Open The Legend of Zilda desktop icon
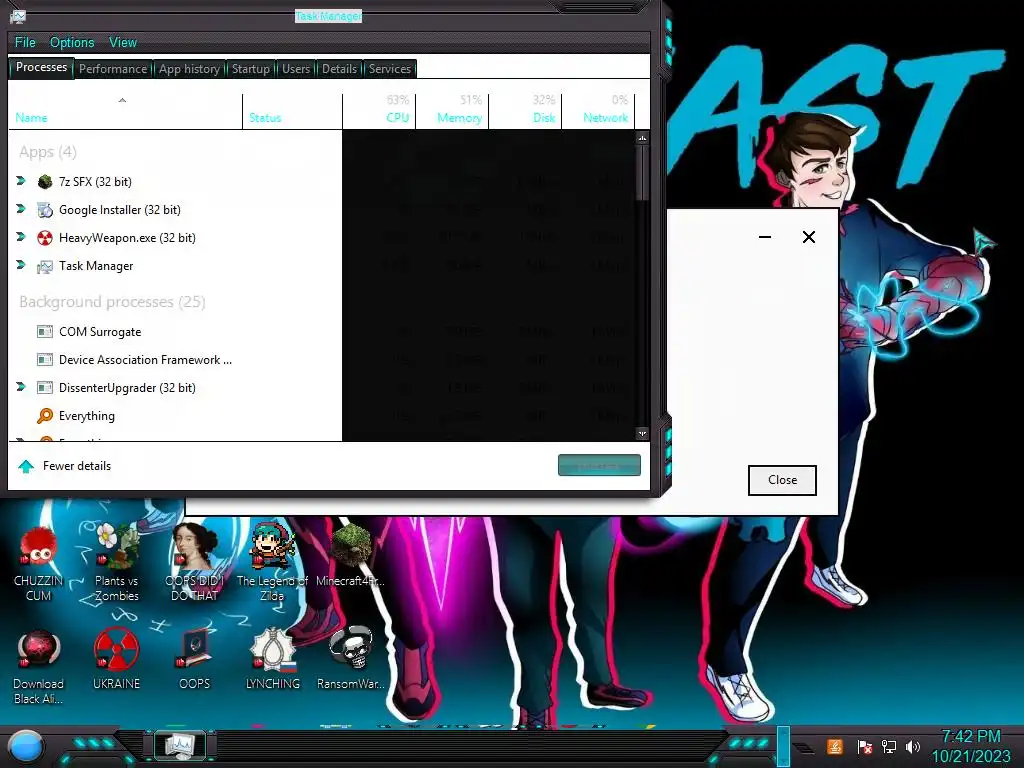Image resolution: width=1024 pixels, height=768 pixels. 272,563
